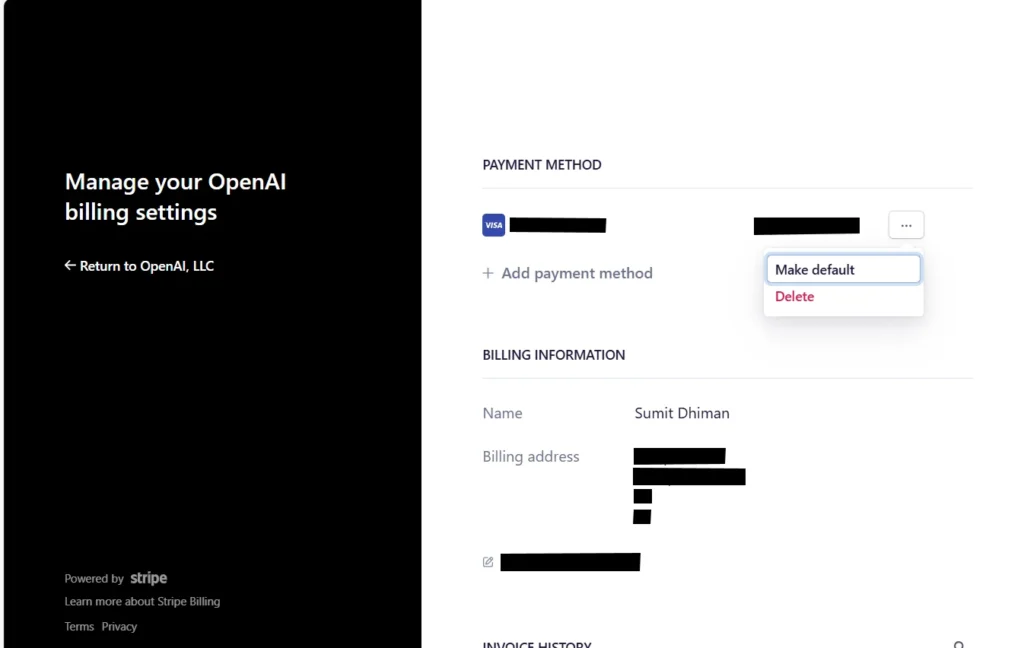Viewport: 1024px width, 648px height.
Task: Open Learn more about Stripe Billing
Action: [142, 602]
